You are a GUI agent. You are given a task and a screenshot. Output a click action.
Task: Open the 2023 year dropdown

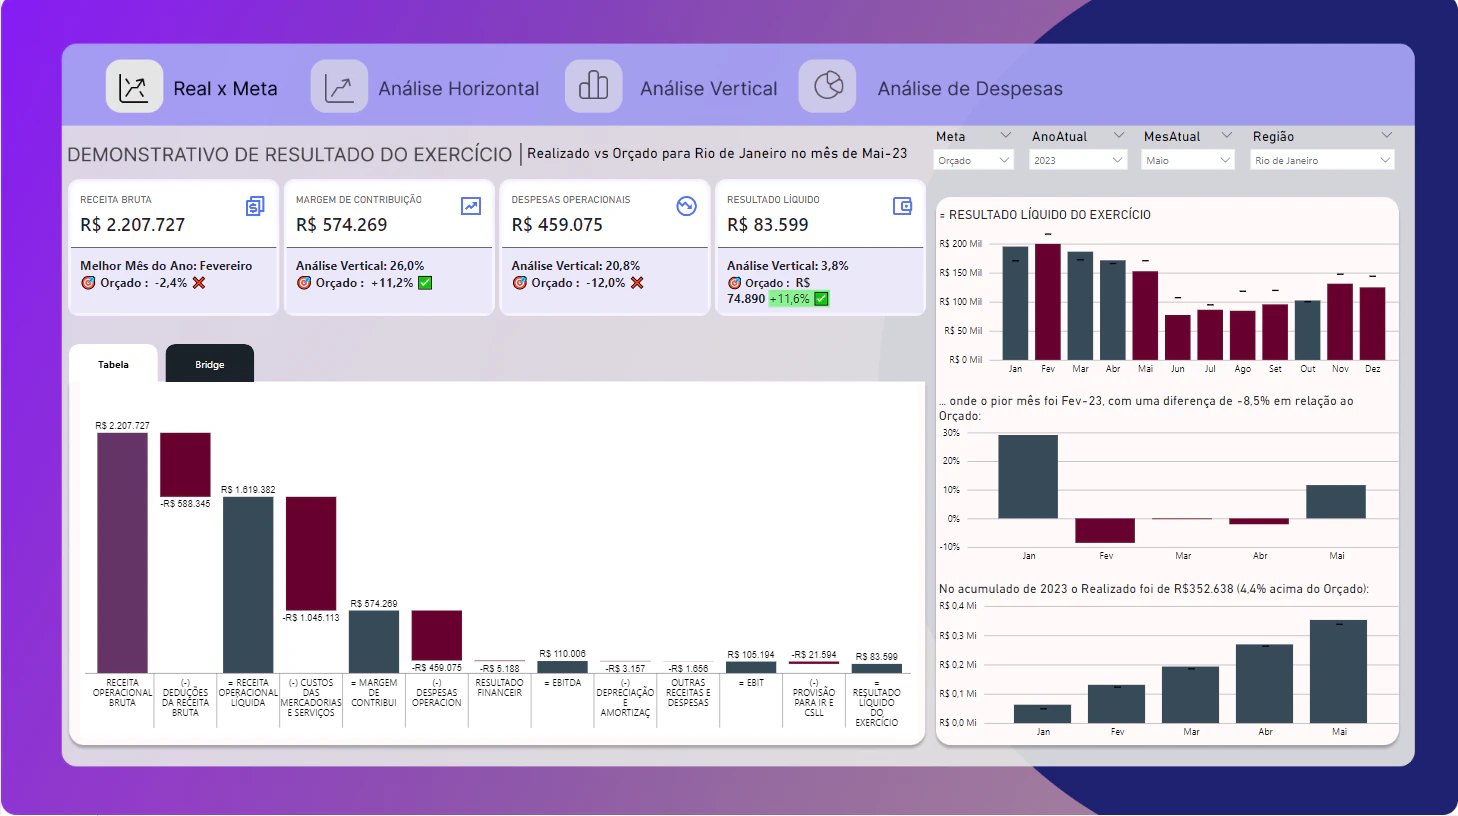(1078, 160)
